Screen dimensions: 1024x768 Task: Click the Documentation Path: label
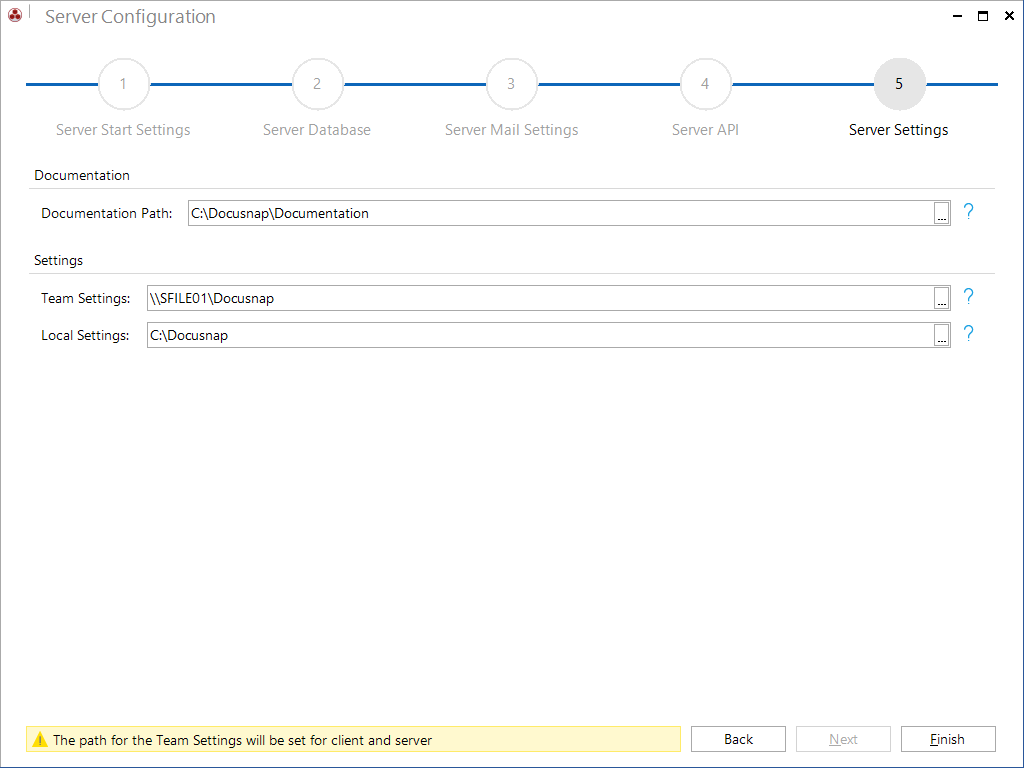[106, 213]
